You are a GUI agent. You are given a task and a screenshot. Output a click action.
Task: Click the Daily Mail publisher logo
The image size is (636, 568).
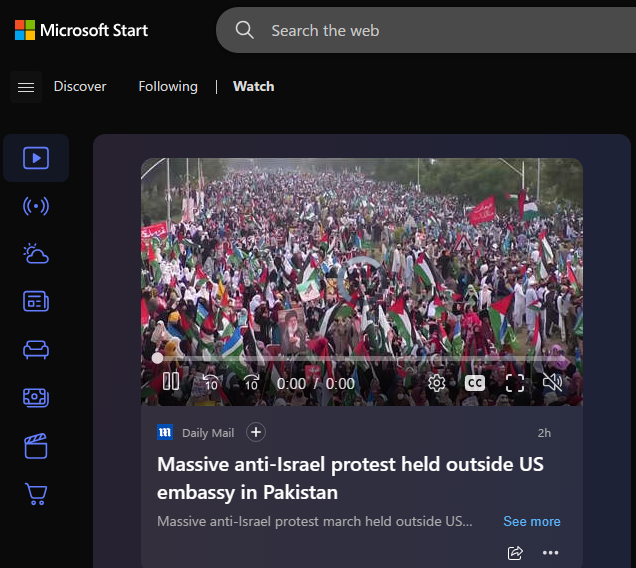click(165, 432)
